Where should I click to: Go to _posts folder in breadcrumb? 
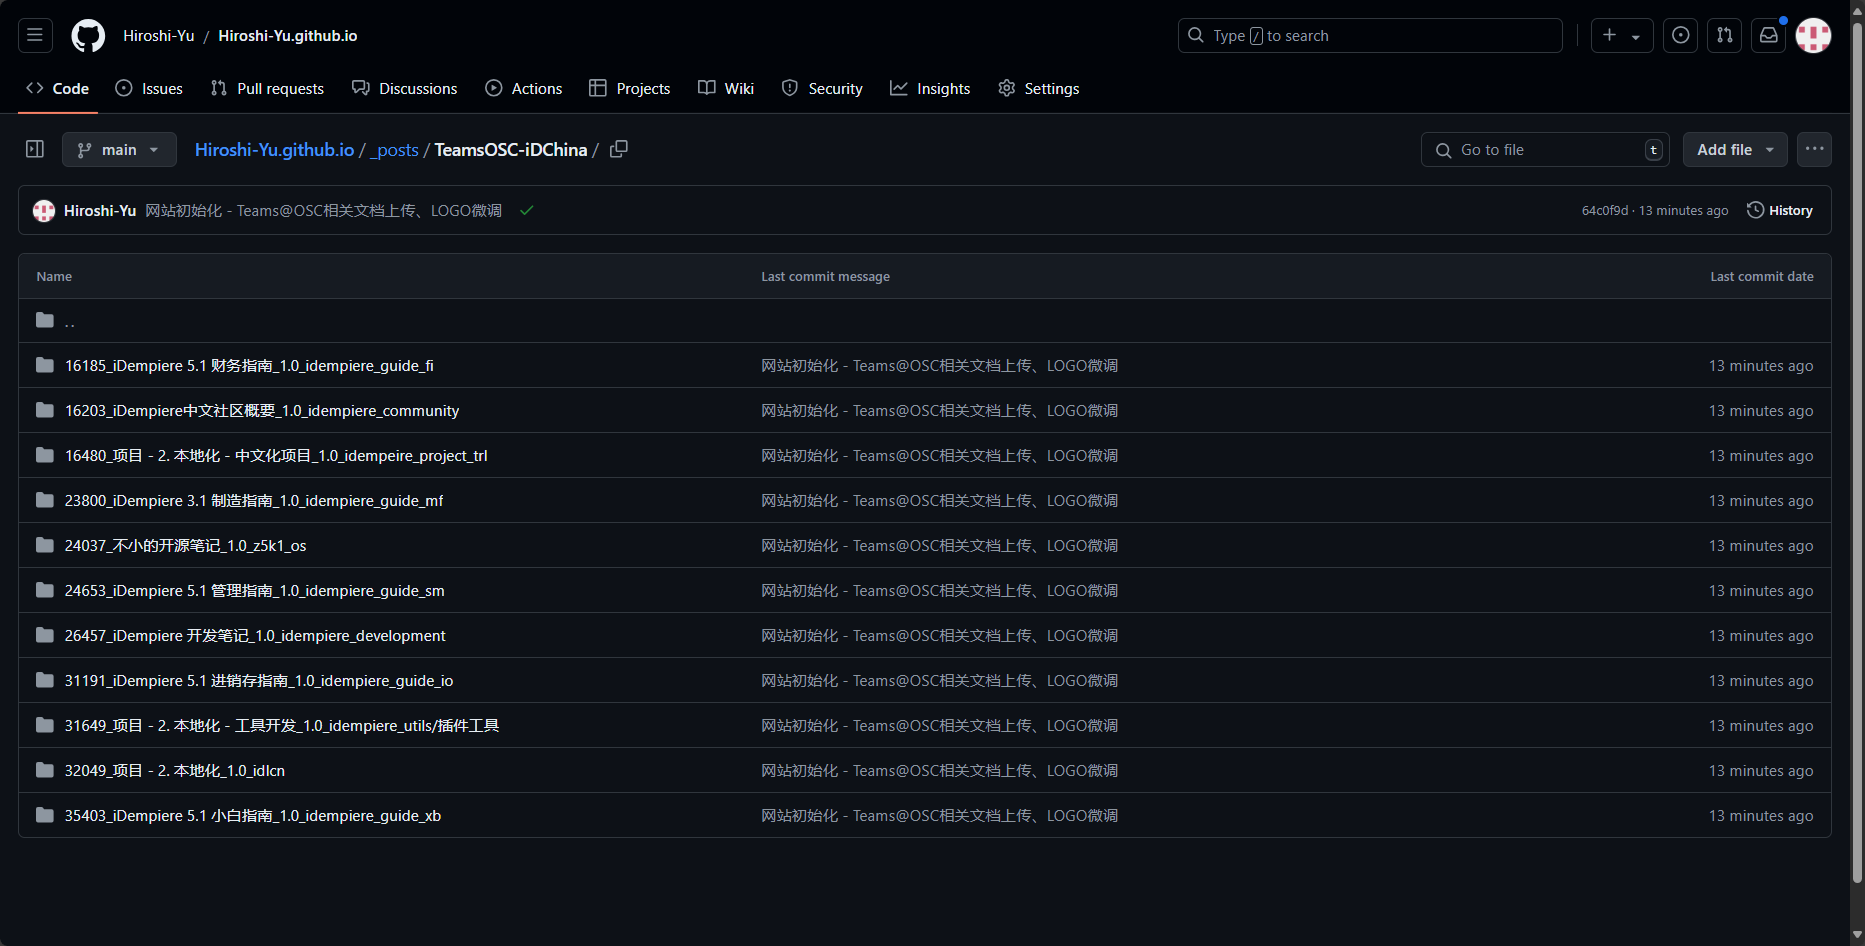pyautogui.click(x=395, y=150)
